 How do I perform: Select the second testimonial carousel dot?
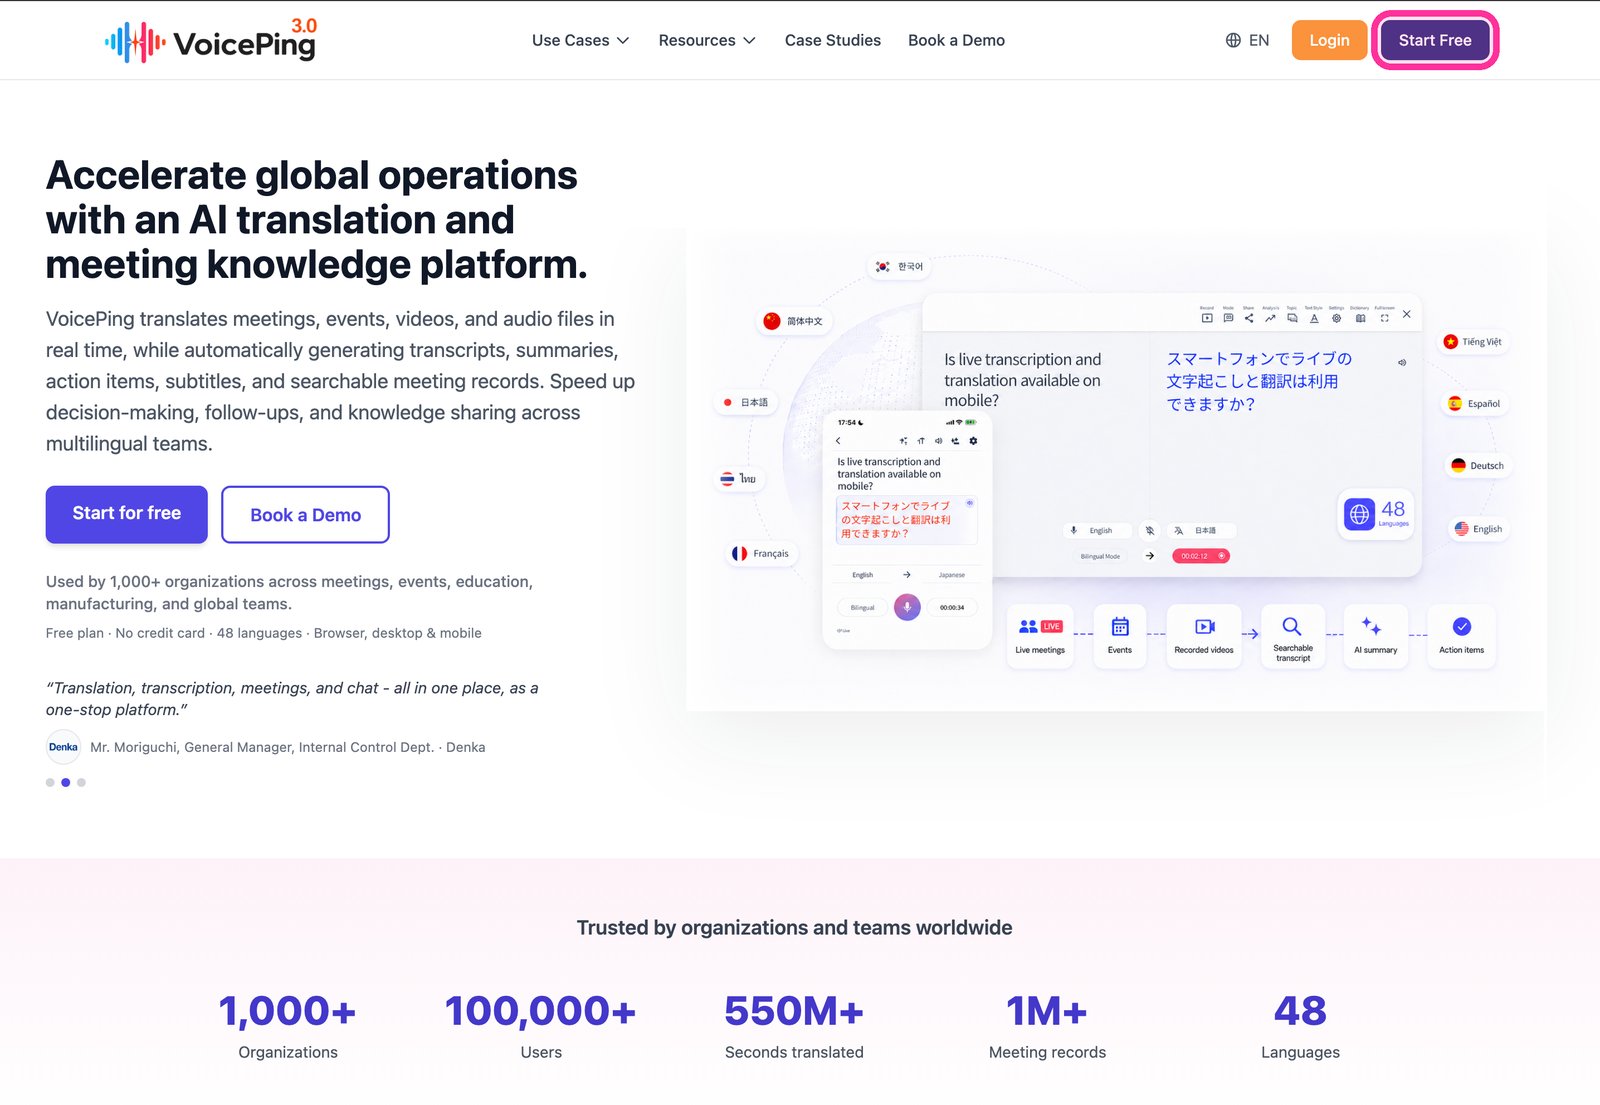(x=66, y=782)
